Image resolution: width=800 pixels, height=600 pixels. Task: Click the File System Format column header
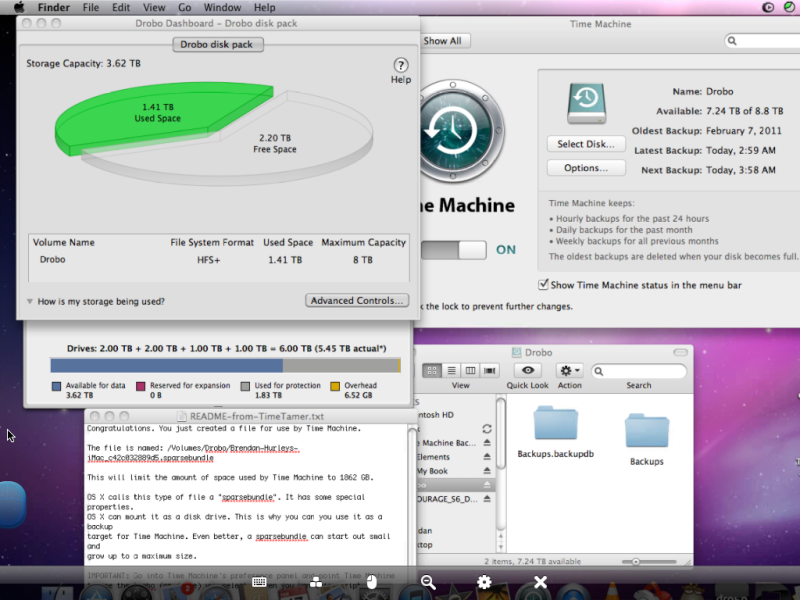pos(212,242)
